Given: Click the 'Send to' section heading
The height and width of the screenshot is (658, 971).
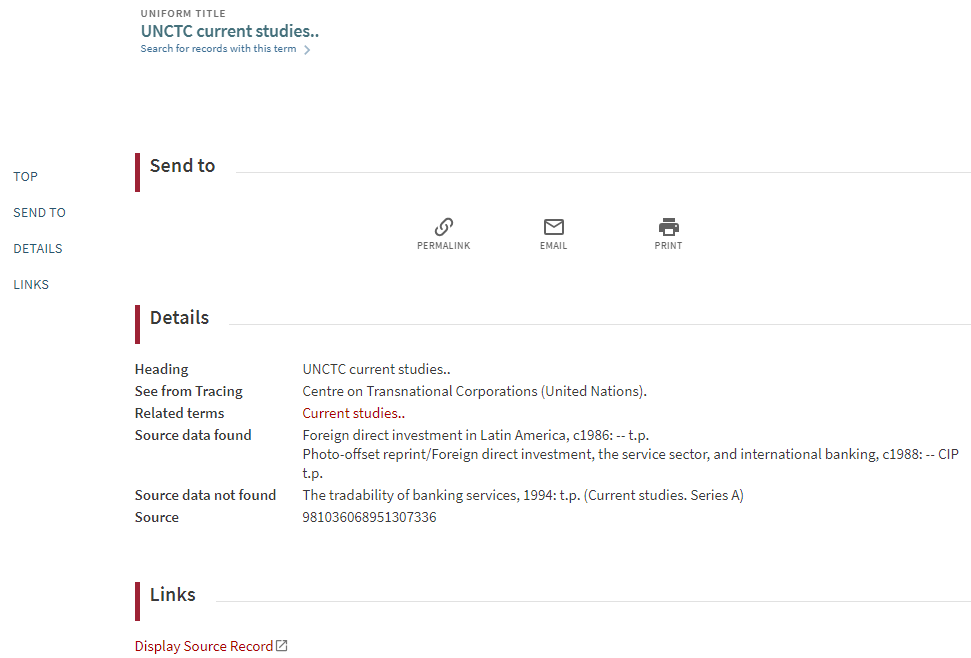Looking at the screenshot, I should coord(182,166).
